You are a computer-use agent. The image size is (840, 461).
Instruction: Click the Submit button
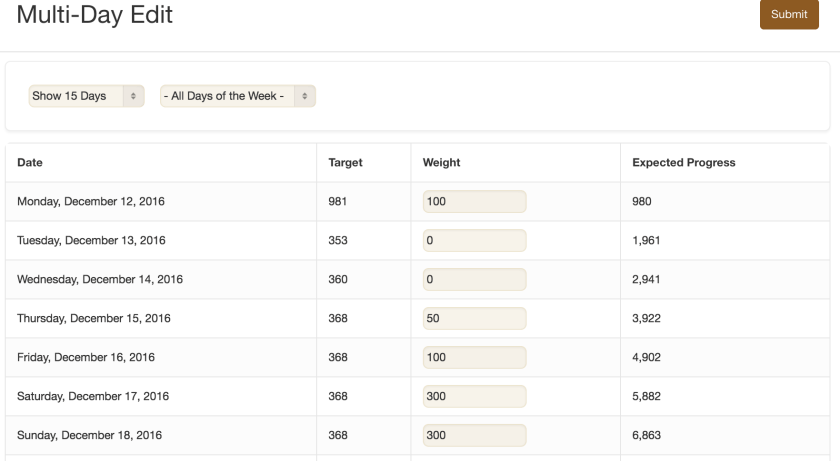click(789, 14)
